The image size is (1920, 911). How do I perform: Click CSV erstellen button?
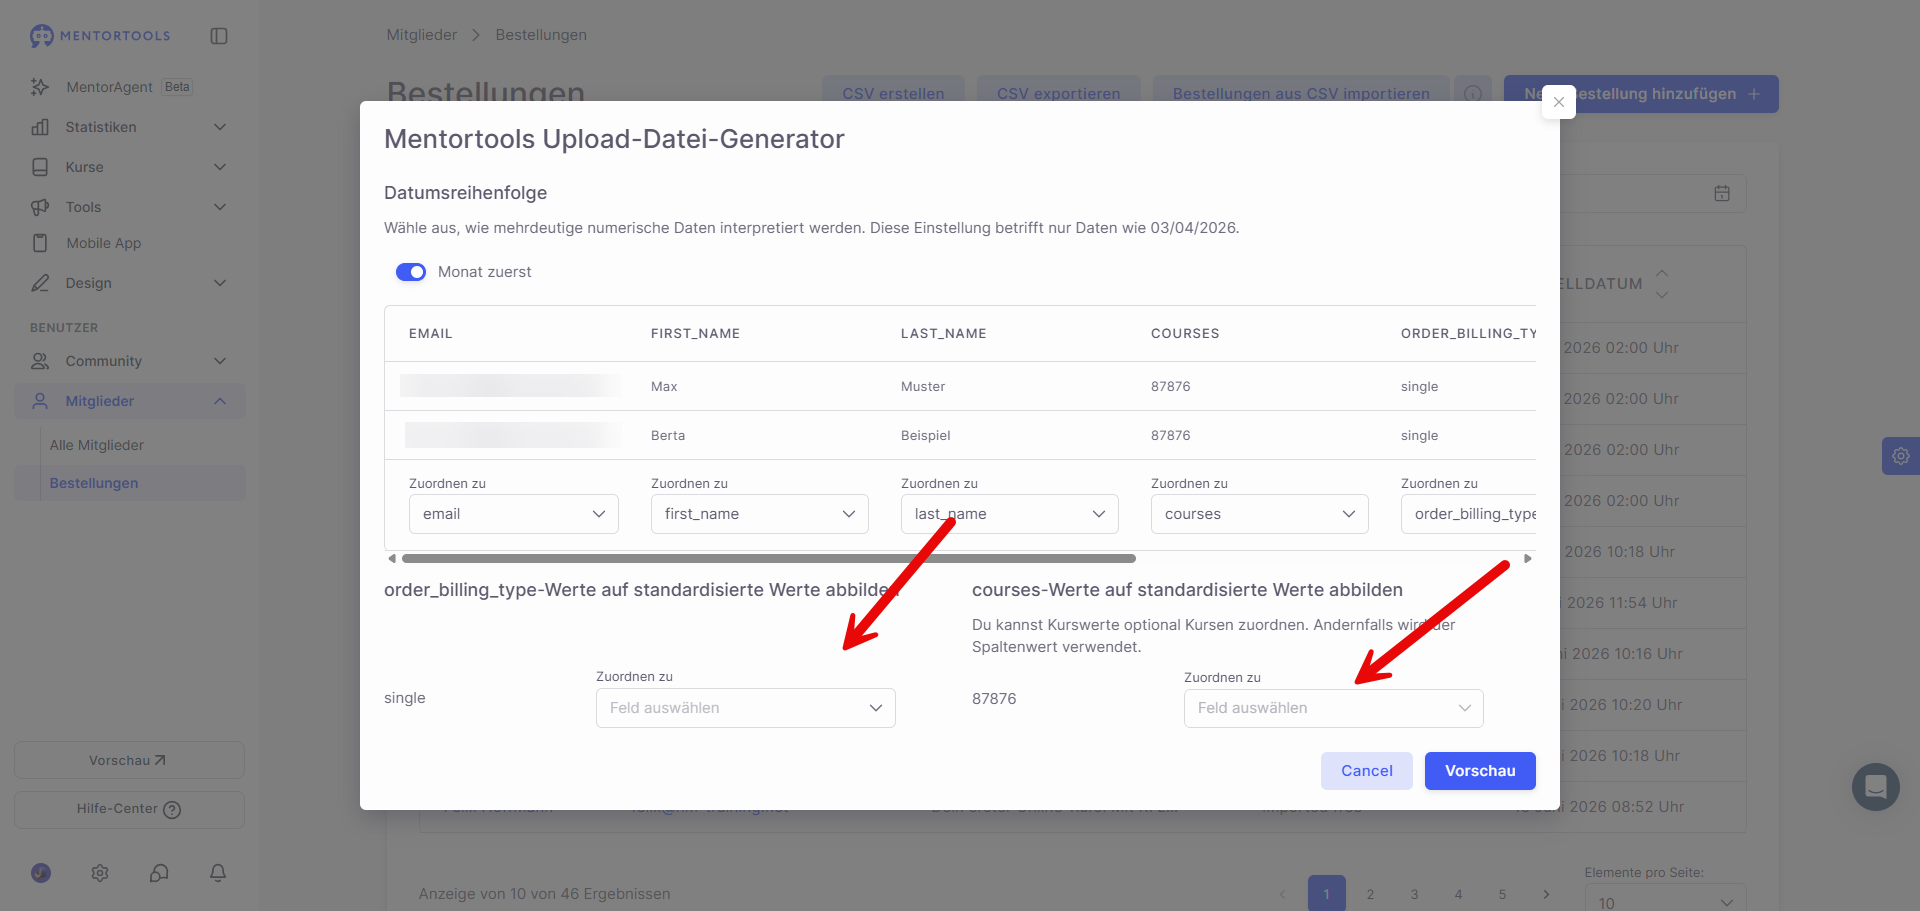[893, 94]
